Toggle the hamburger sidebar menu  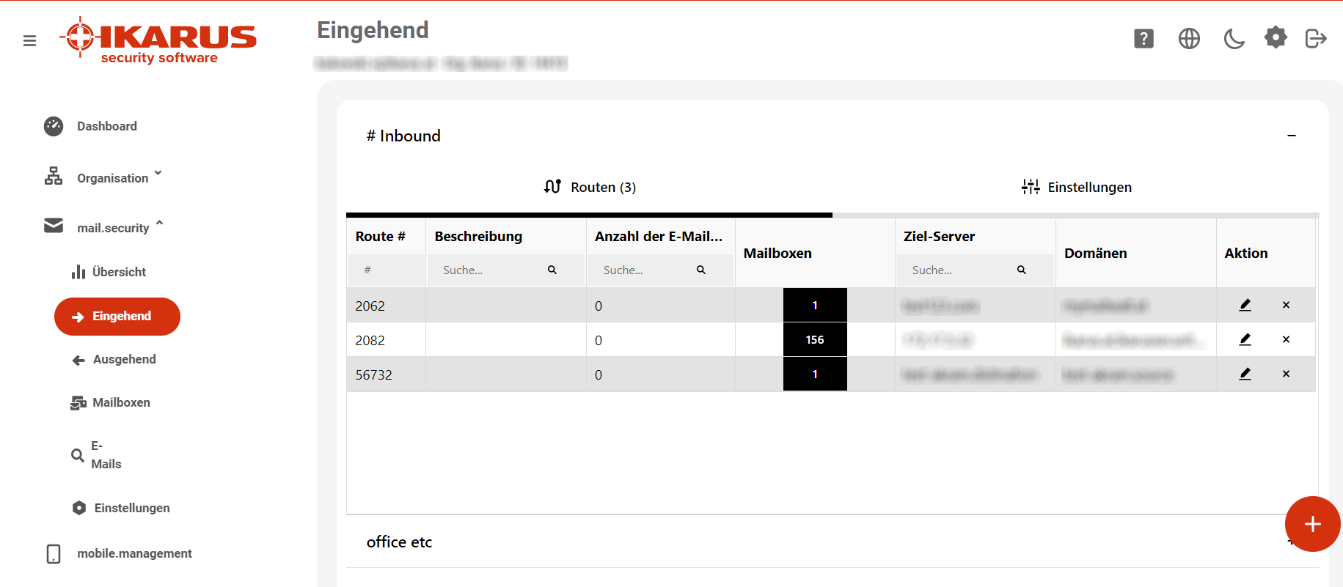click(30, 41)
